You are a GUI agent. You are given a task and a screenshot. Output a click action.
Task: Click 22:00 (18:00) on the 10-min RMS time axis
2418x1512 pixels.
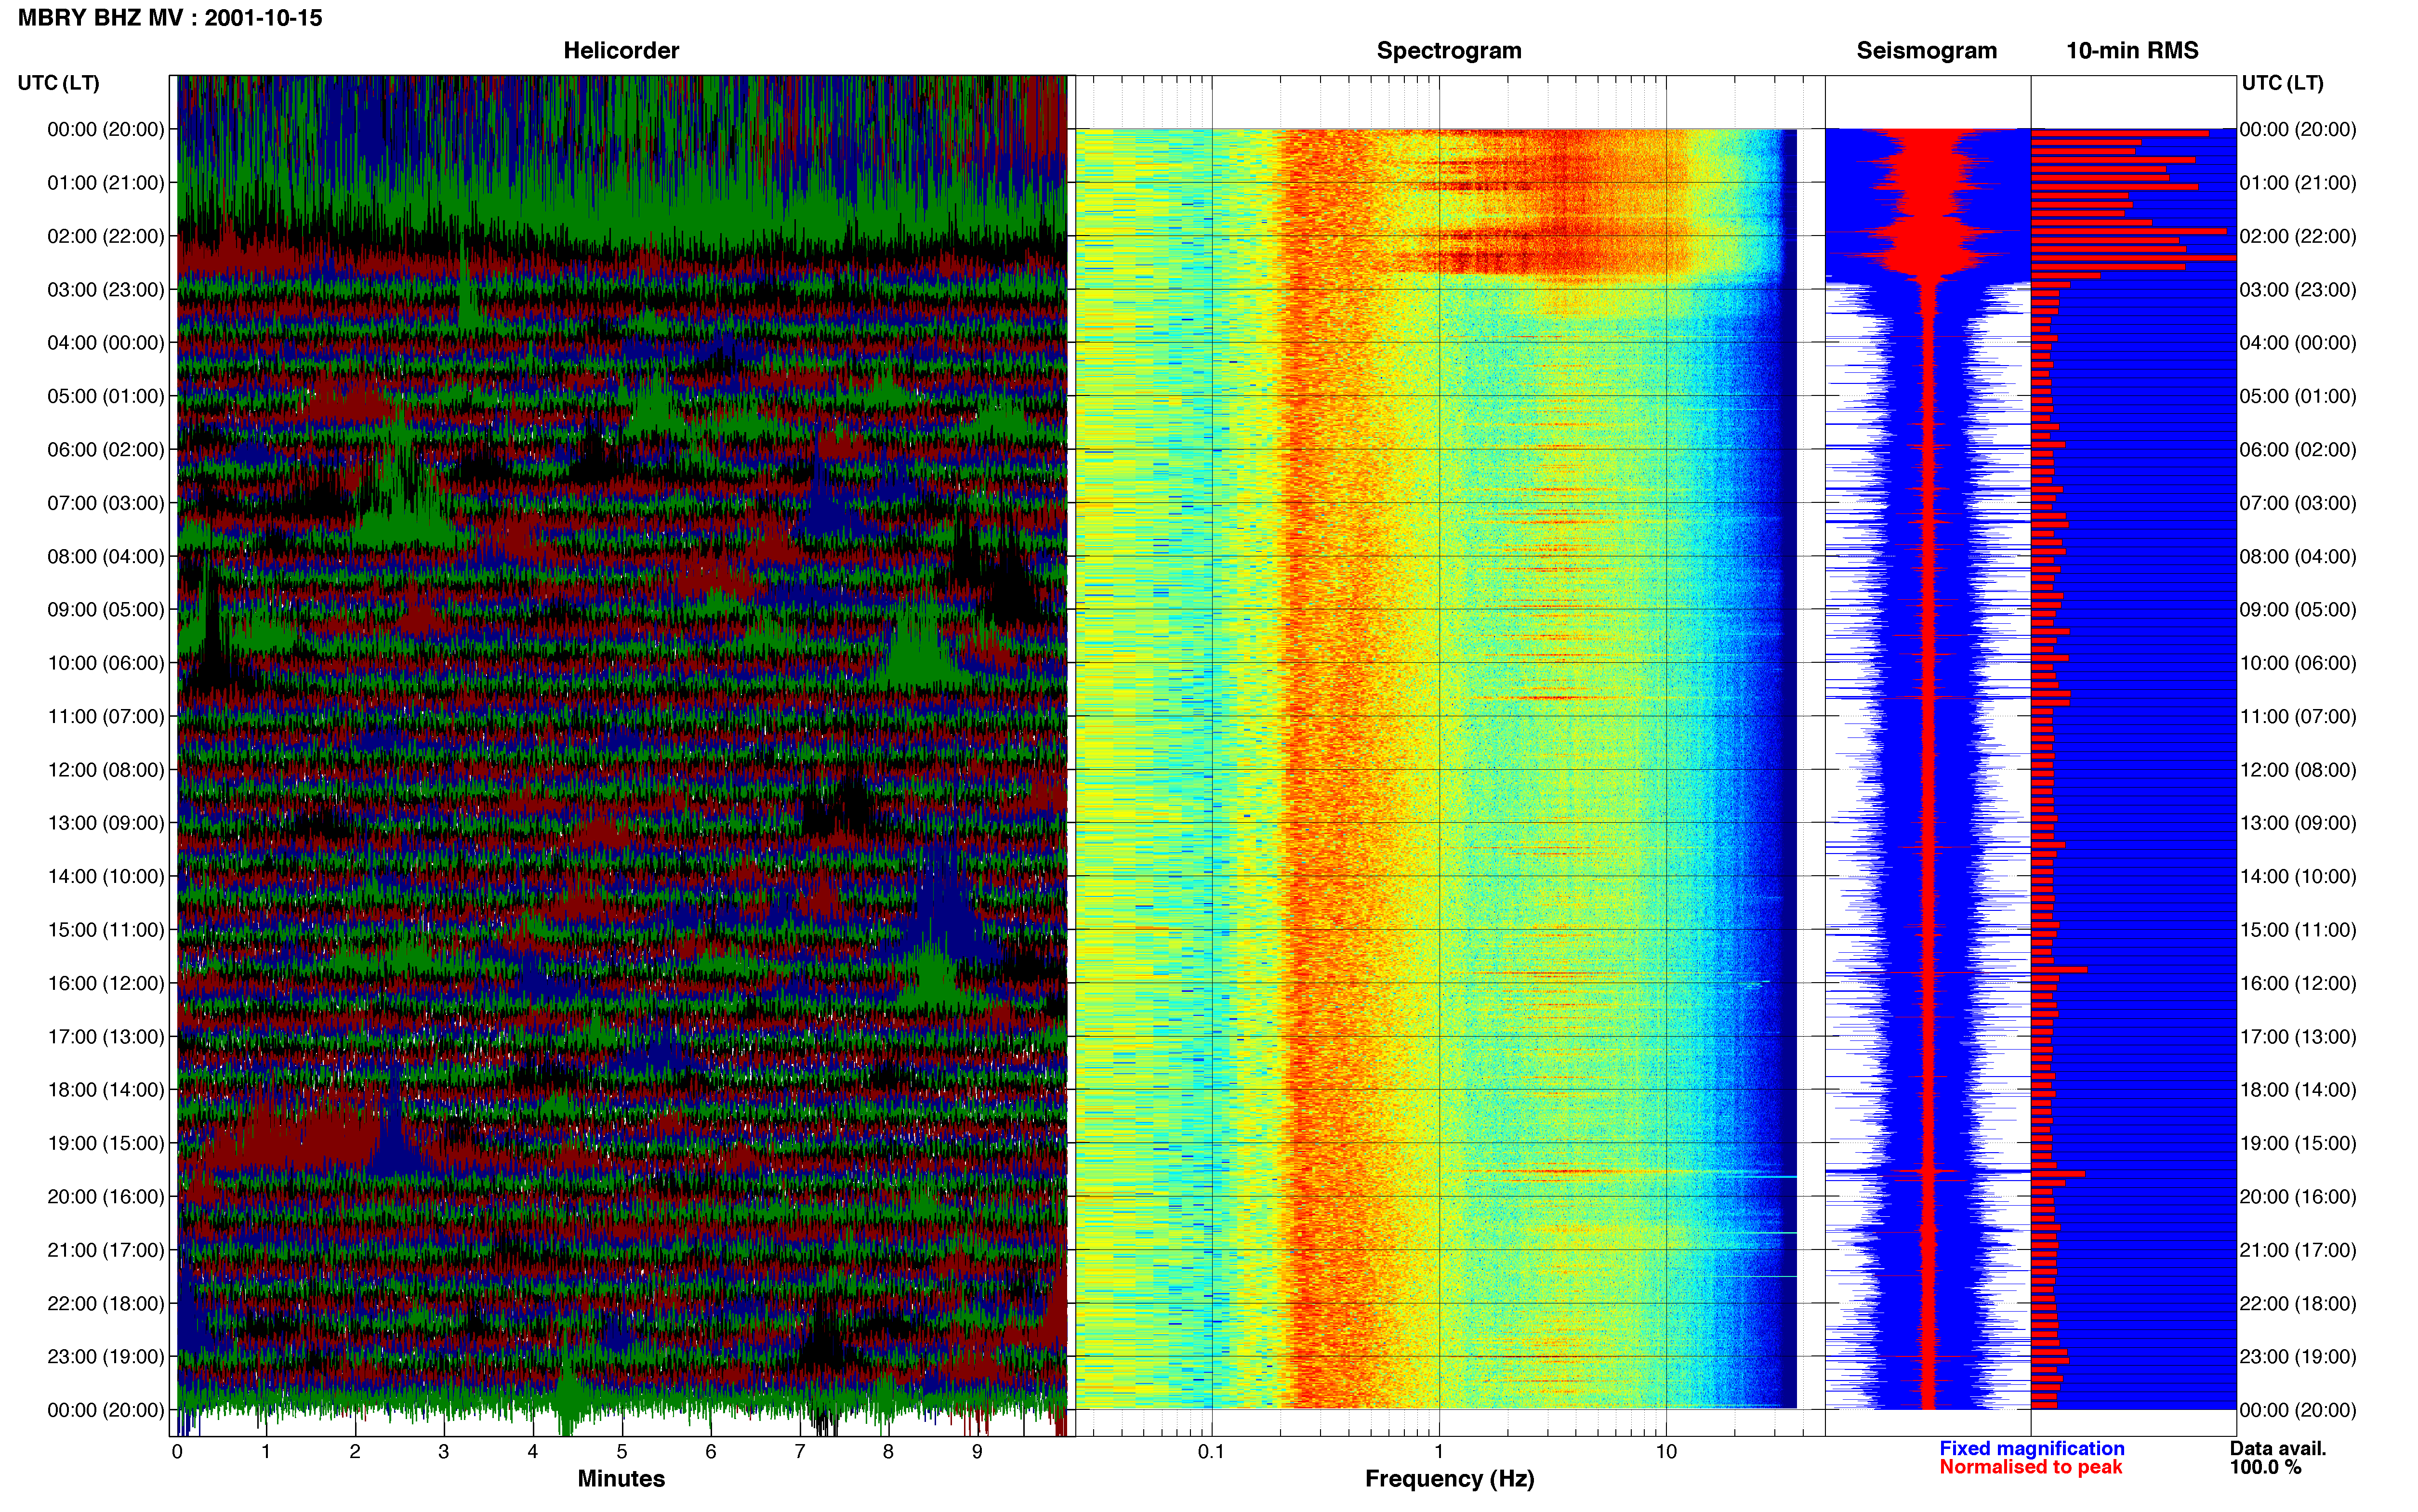point(2298,1304)
